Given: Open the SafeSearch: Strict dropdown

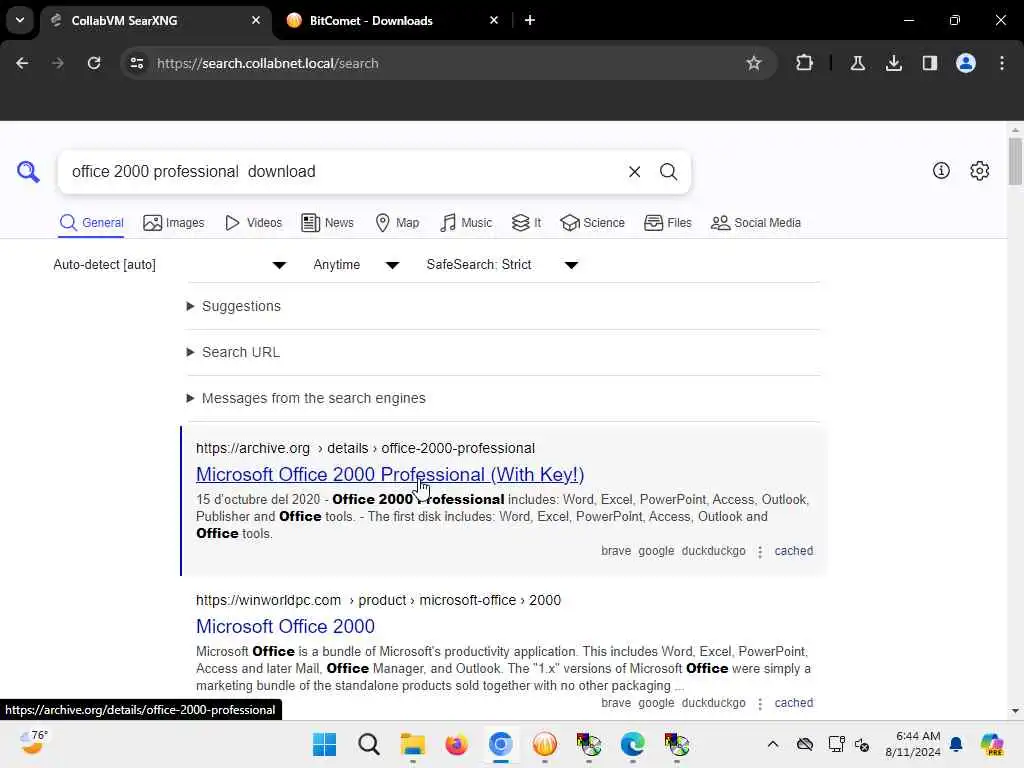Looking at the screenshot, I should (x=502, y=264).
